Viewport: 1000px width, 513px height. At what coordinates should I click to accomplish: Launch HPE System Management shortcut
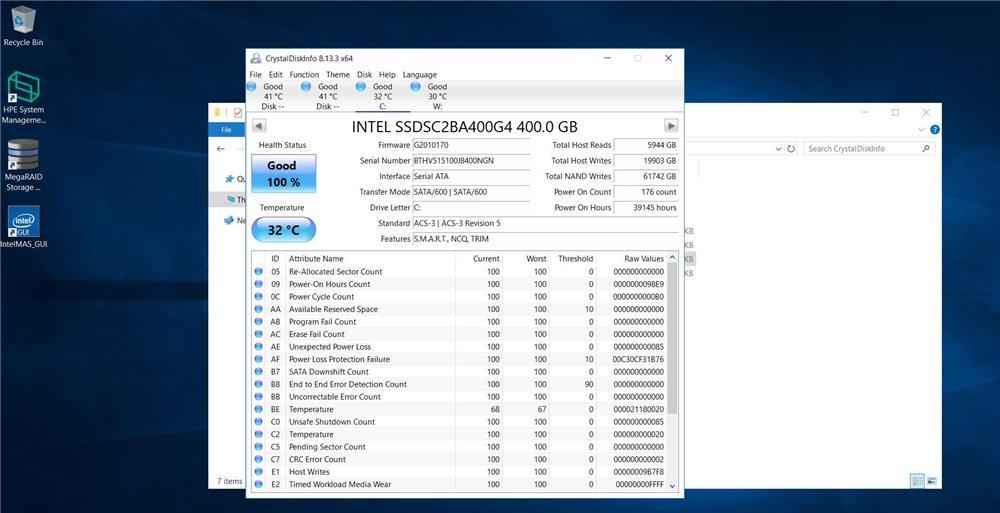[x=24, y=98]
